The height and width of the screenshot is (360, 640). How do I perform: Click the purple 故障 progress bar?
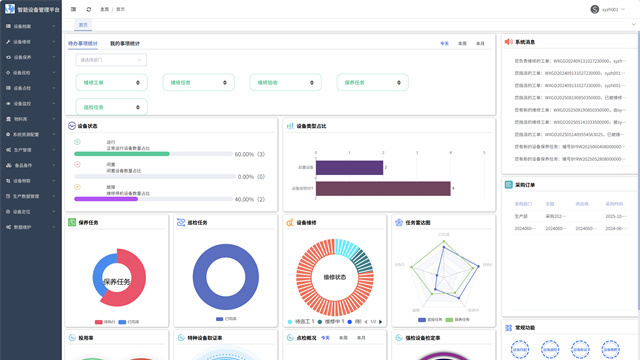106,199
